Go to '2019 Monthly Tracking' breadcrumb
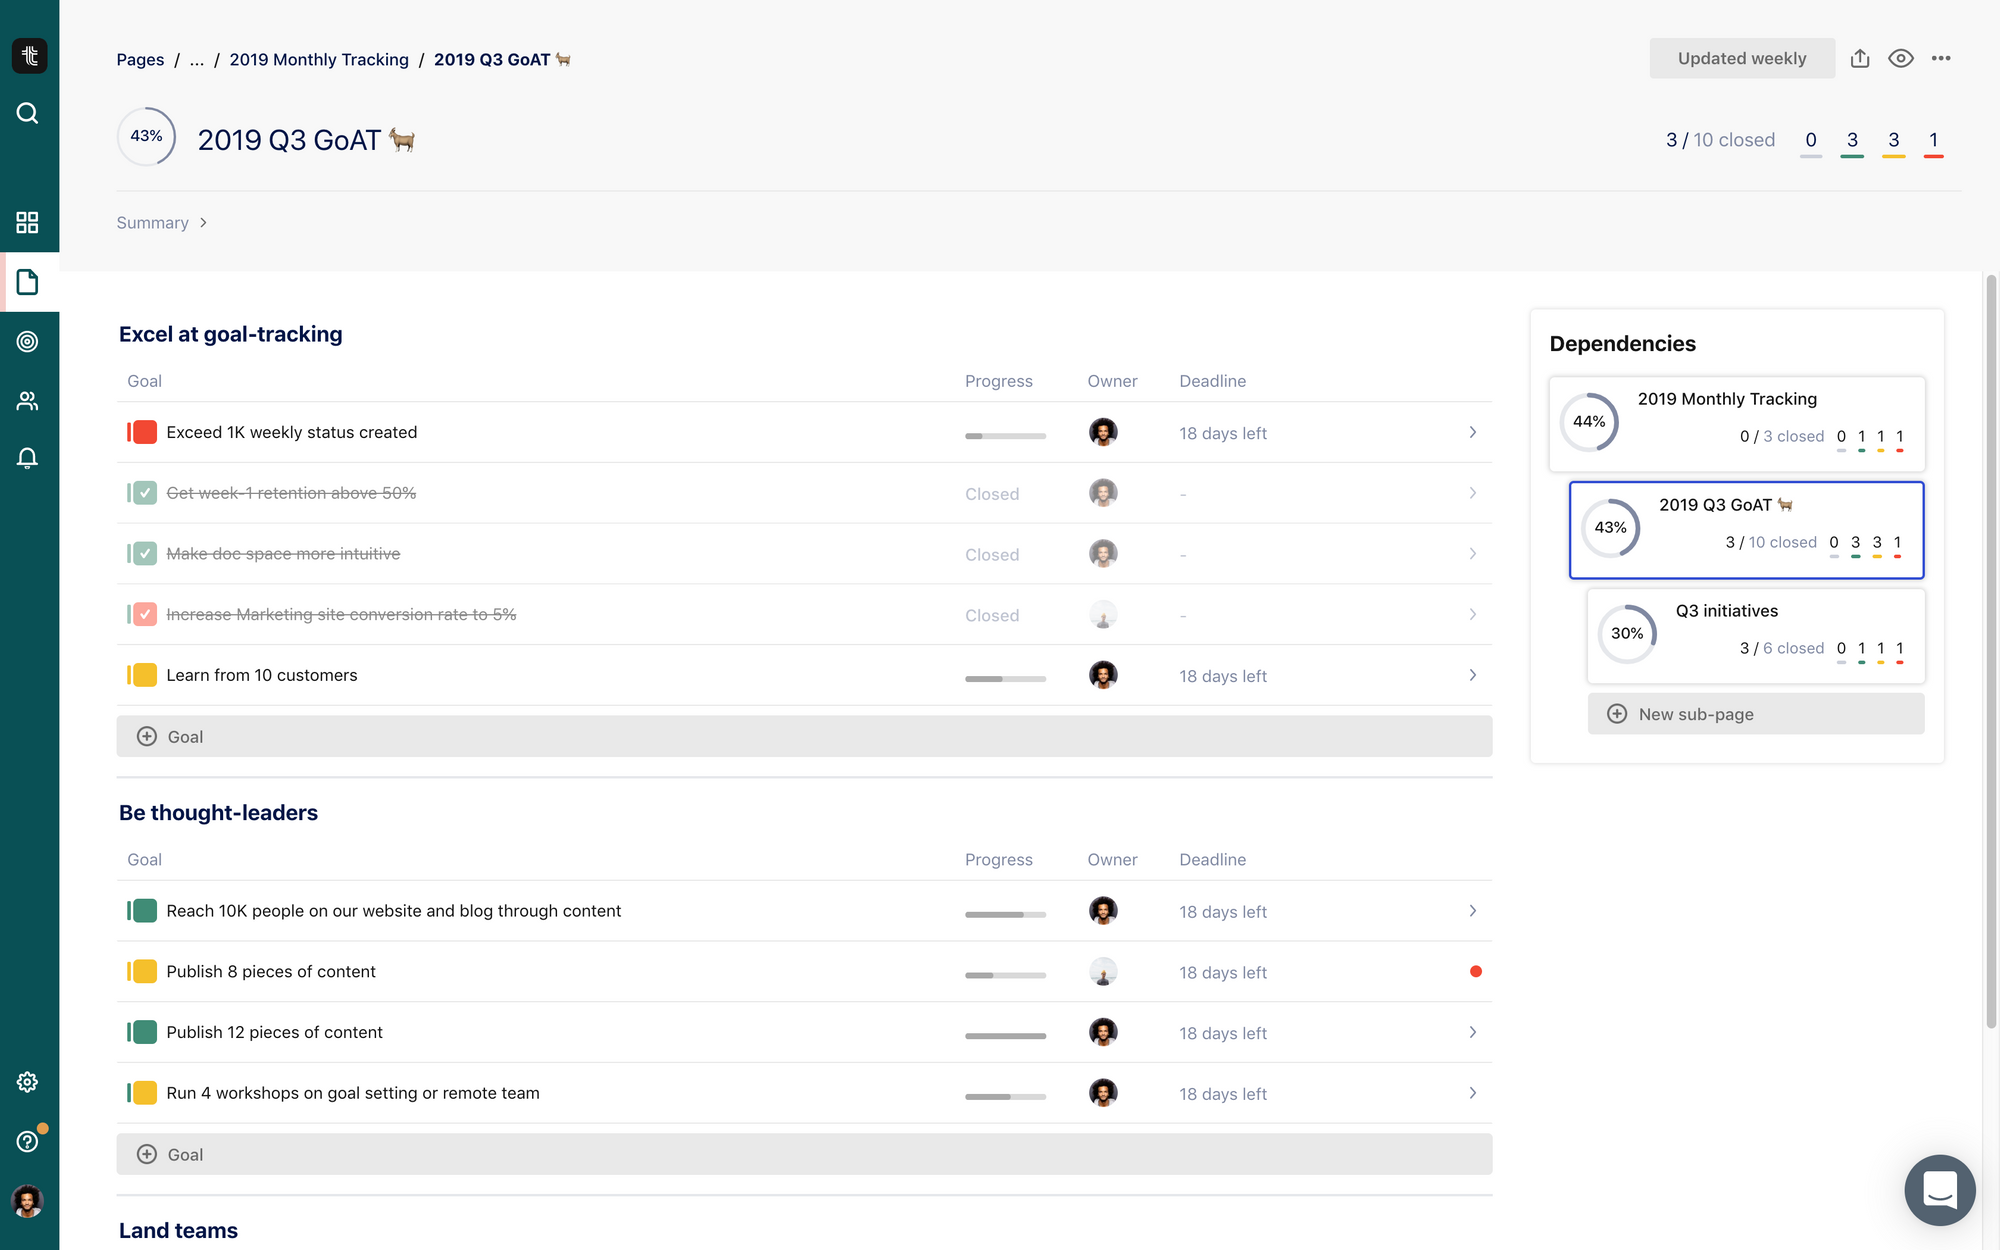Viewport: 2000px width, 1250px height. pos(319,59)
